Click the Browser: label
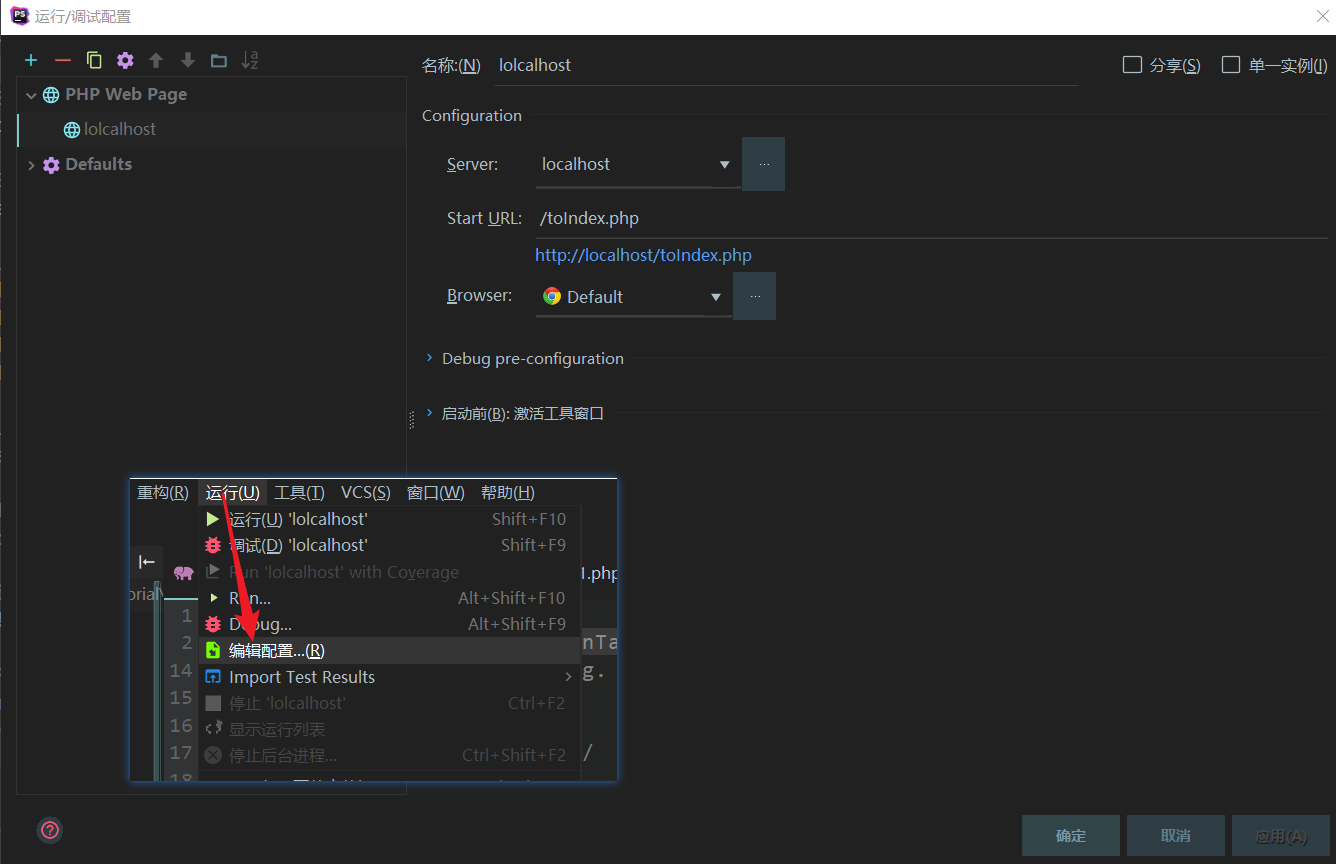Image resolution: width=1336 pixels, height=864 pixels. pyautogui.click(x=480, y=296)
